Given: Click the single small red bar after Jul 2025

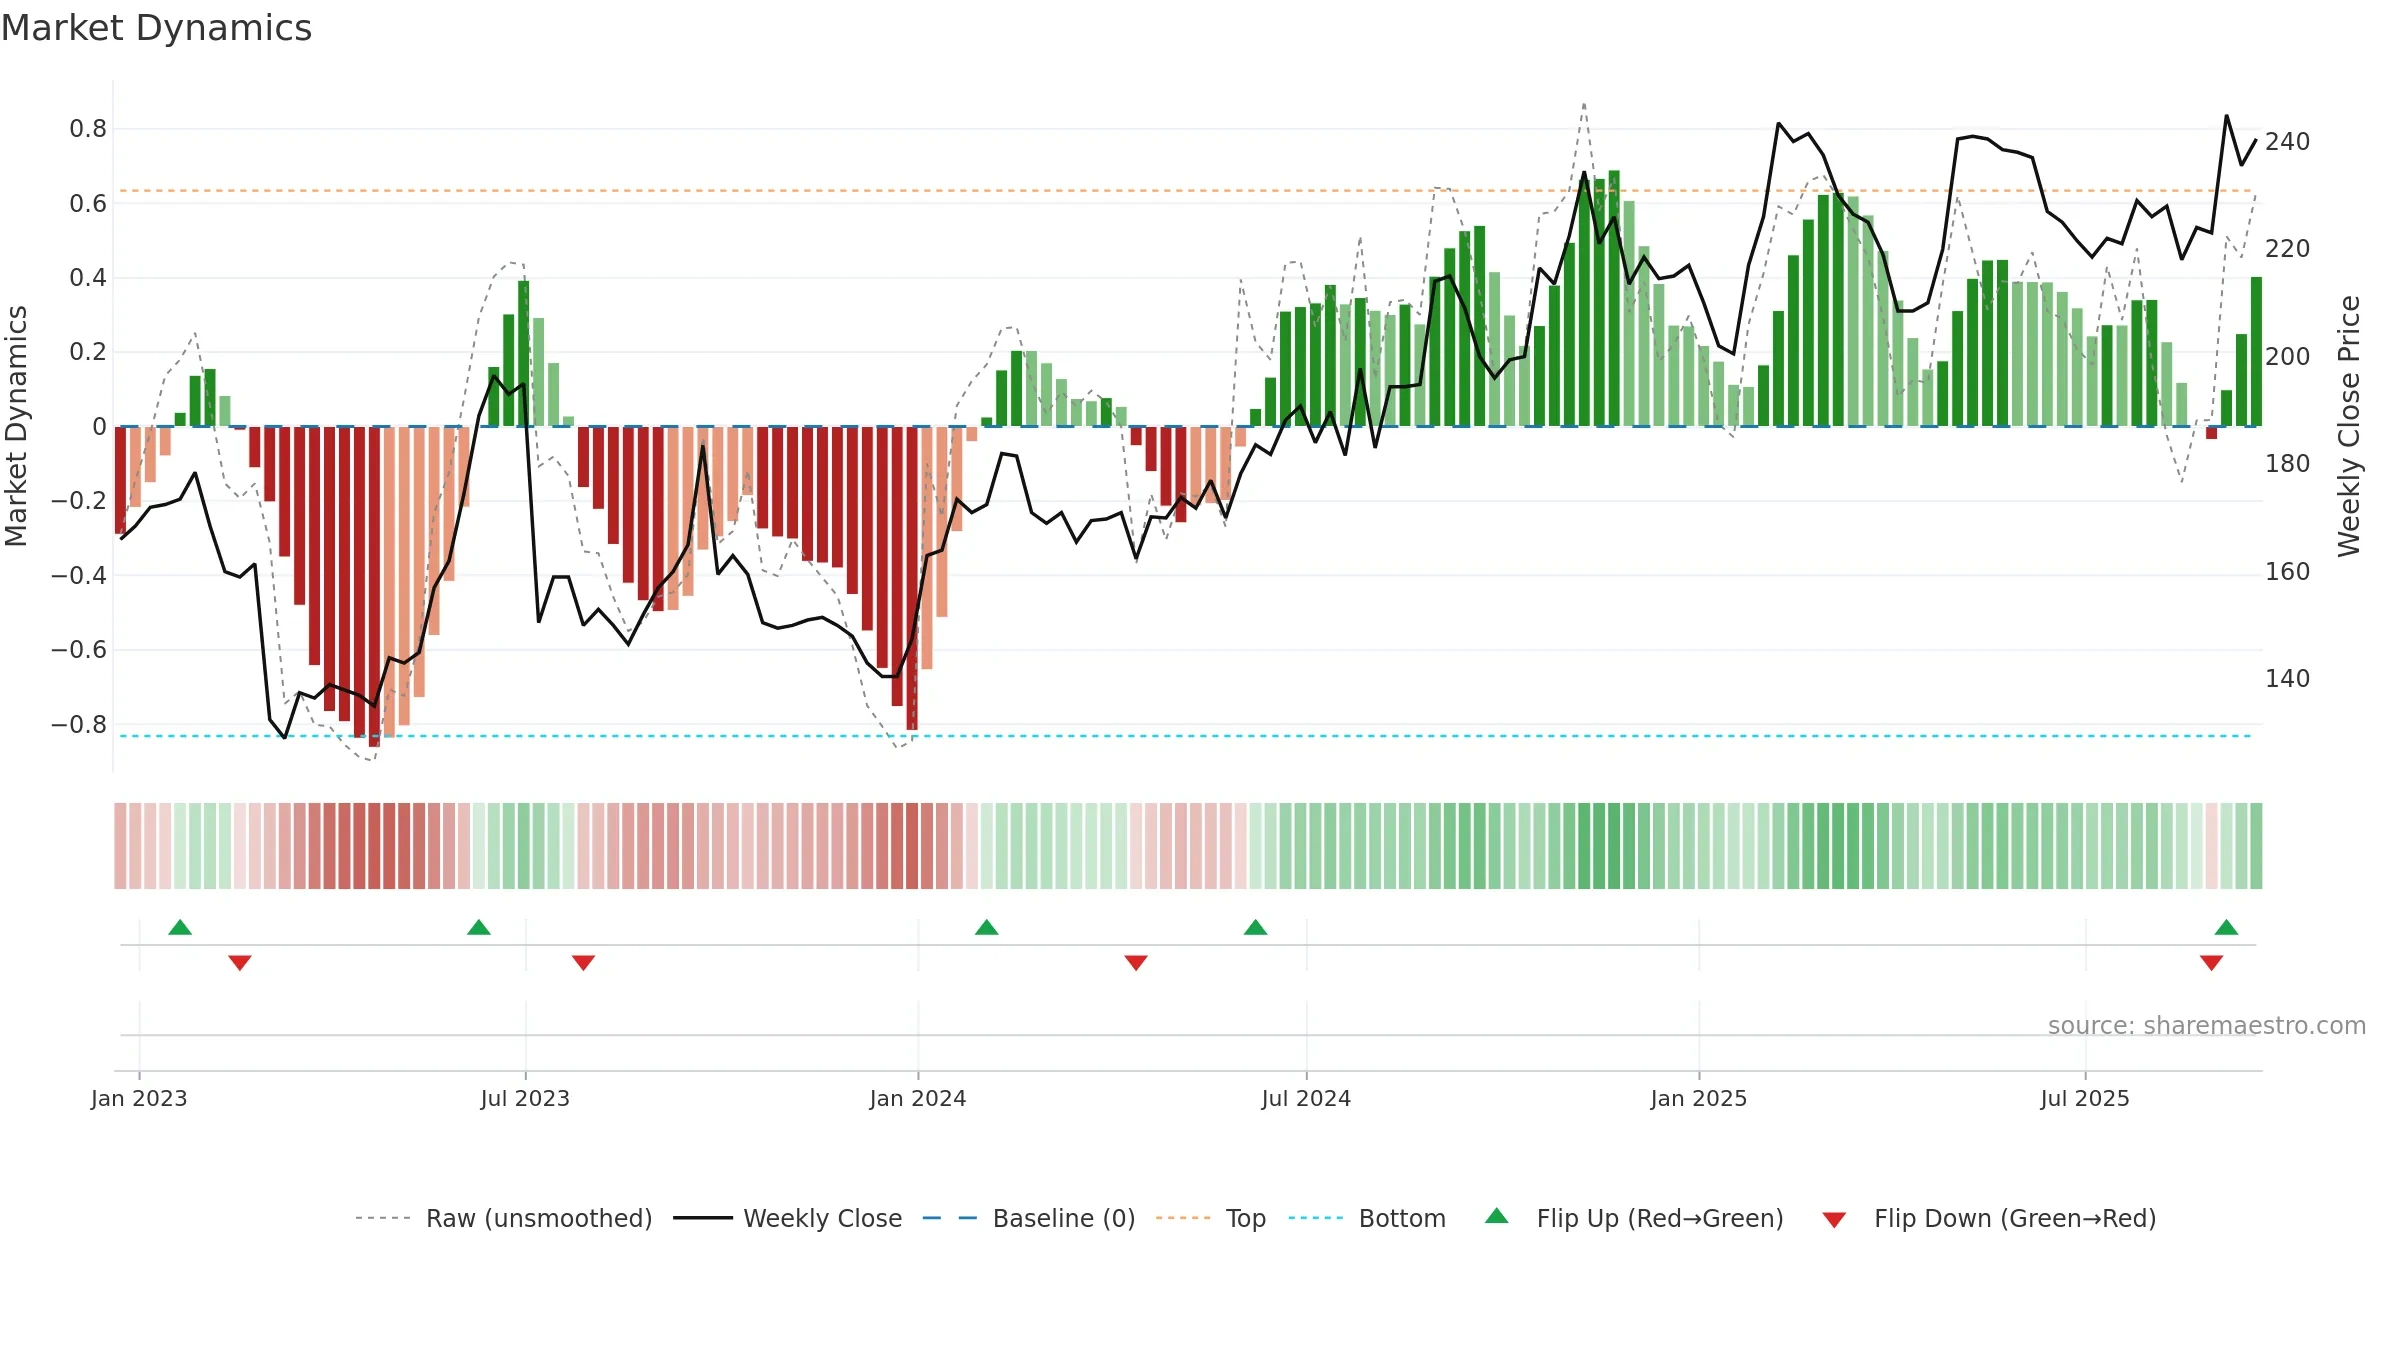Looking at the screenshot, I should coord(2211,432).
